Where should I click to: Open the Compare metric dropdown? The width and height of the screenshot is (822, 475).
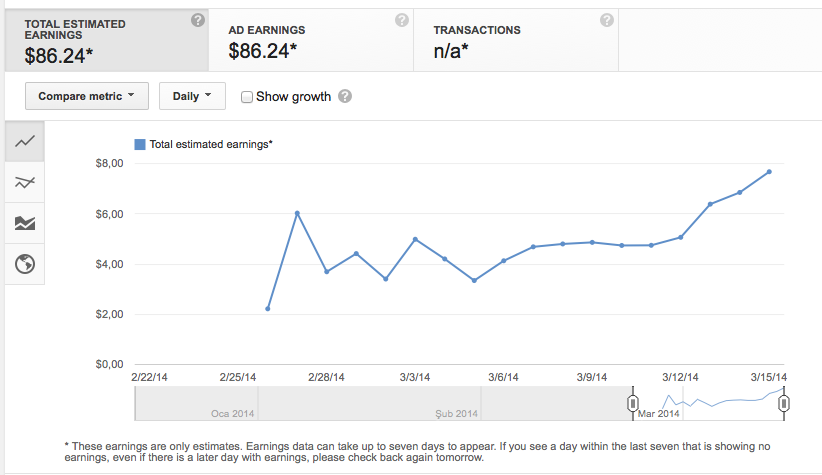[x=87, y=96]
